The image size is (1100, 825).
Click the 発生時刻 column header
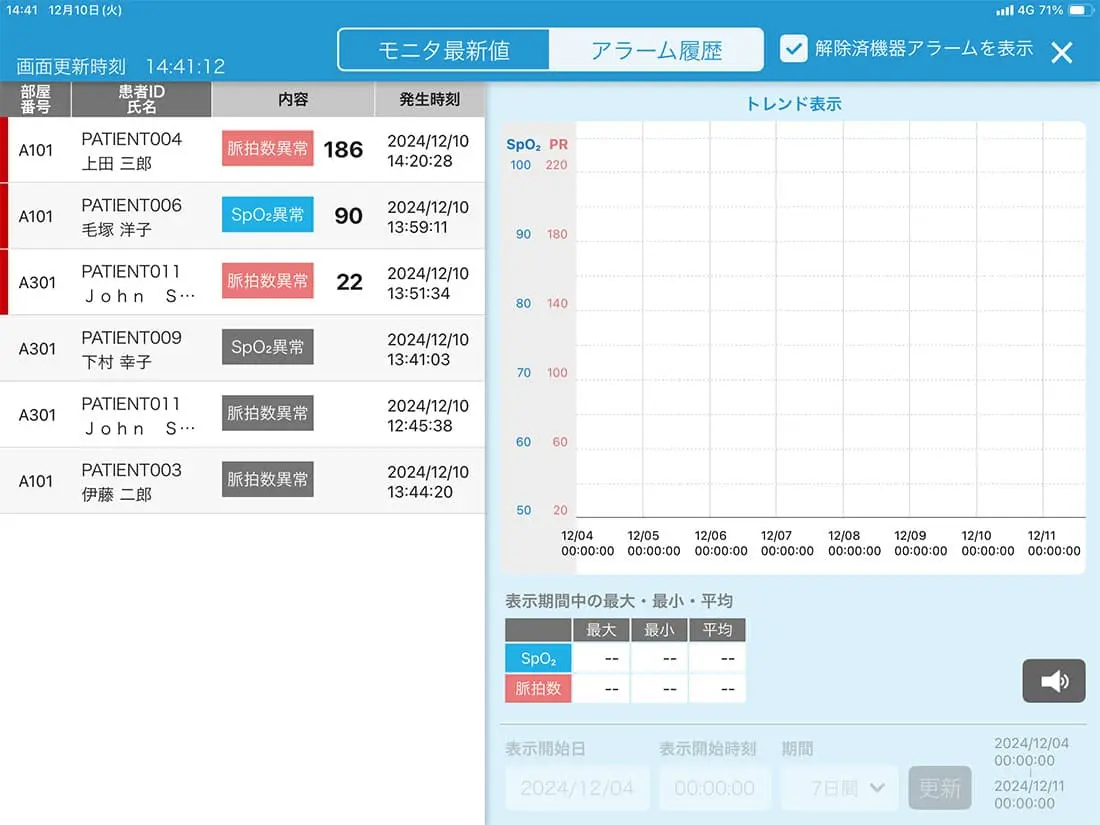tap(429, 100)
